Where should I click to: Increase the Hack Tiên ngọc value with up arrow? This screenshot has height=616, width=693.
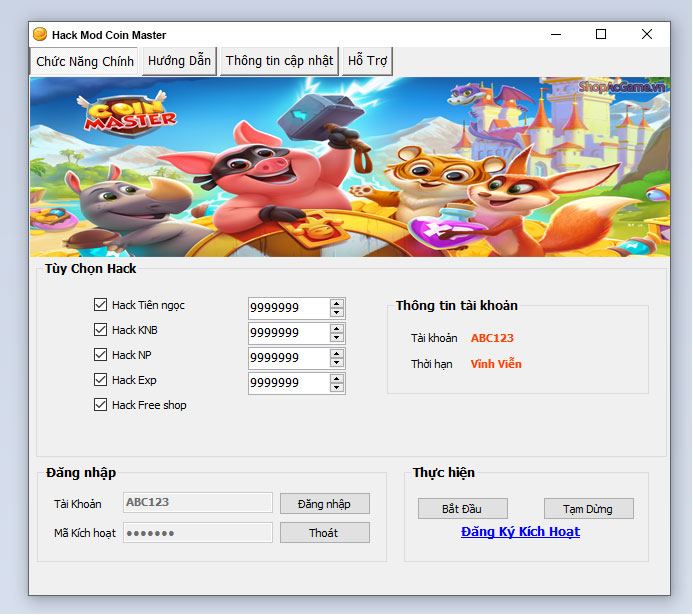tap(337, 303)
